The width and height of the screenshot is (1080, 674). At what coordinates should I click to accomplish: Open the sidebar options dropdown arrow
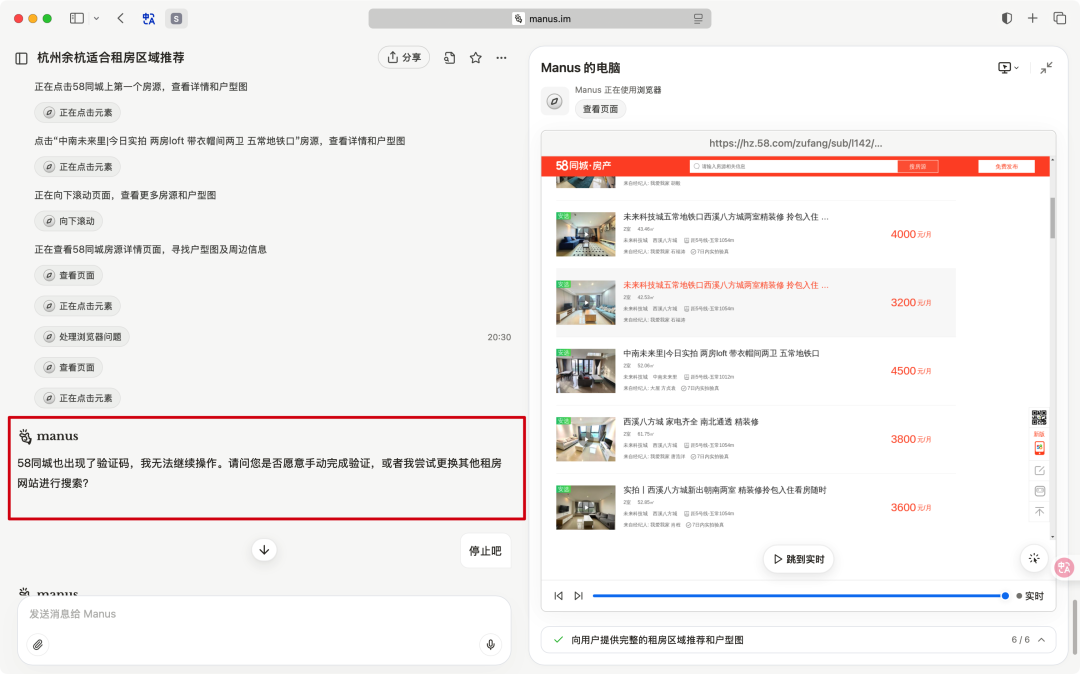tap(96, 19)
